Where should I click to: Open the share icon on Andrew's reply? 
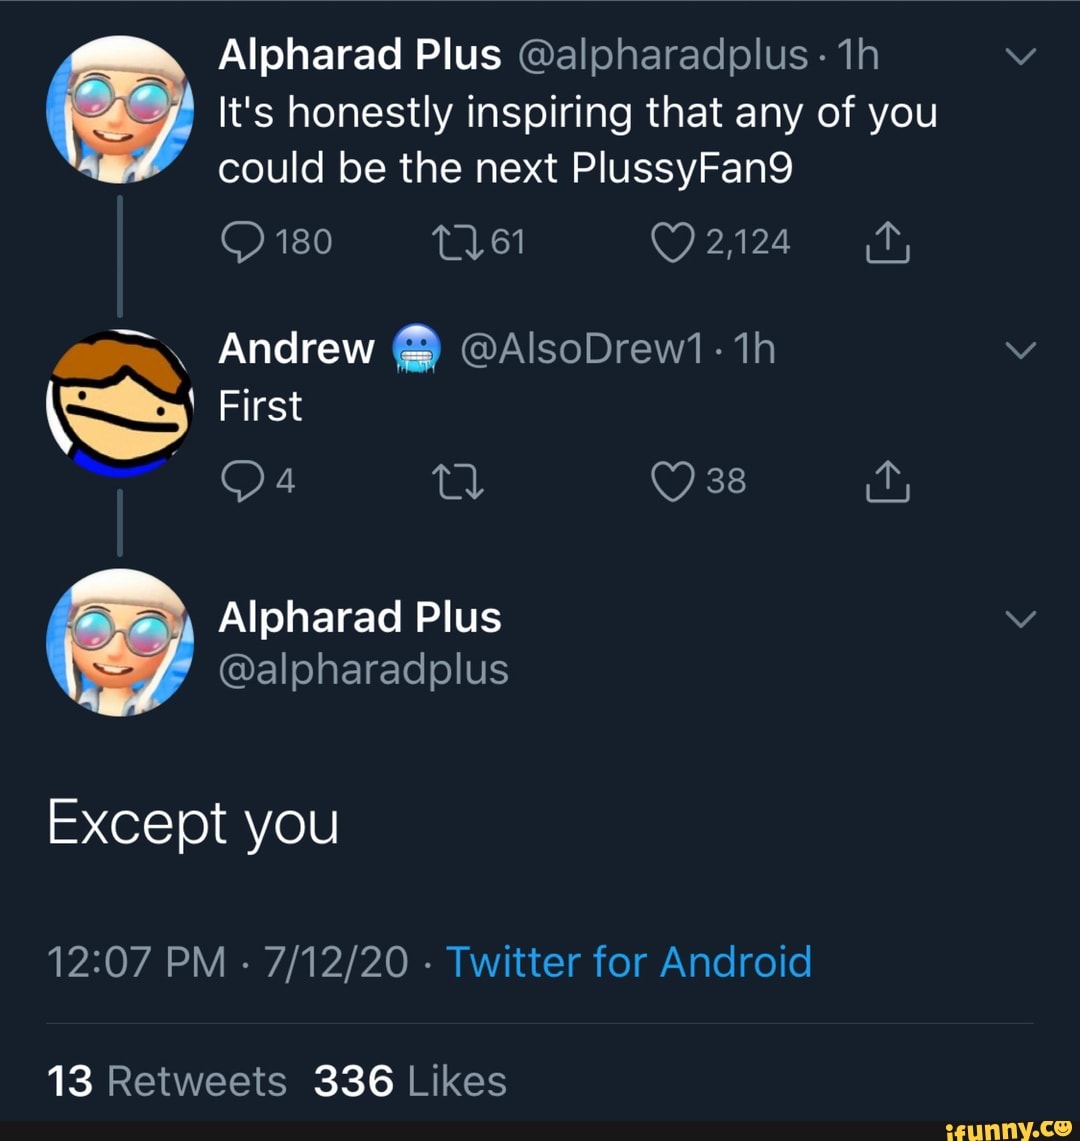[886, 480]
